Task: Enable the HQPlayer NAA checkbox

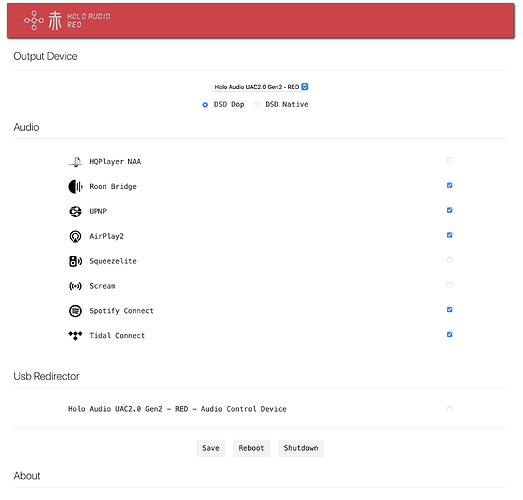Action: tap(450, 160)
